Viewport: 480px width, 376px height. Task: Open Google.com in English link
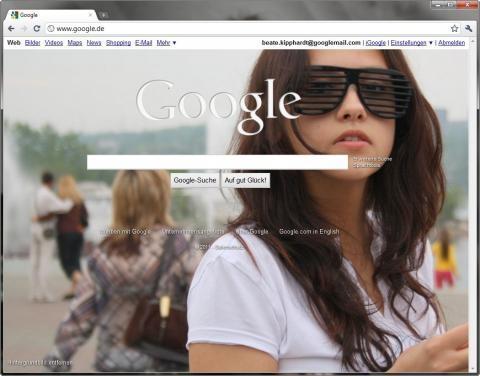pos(309,231)
